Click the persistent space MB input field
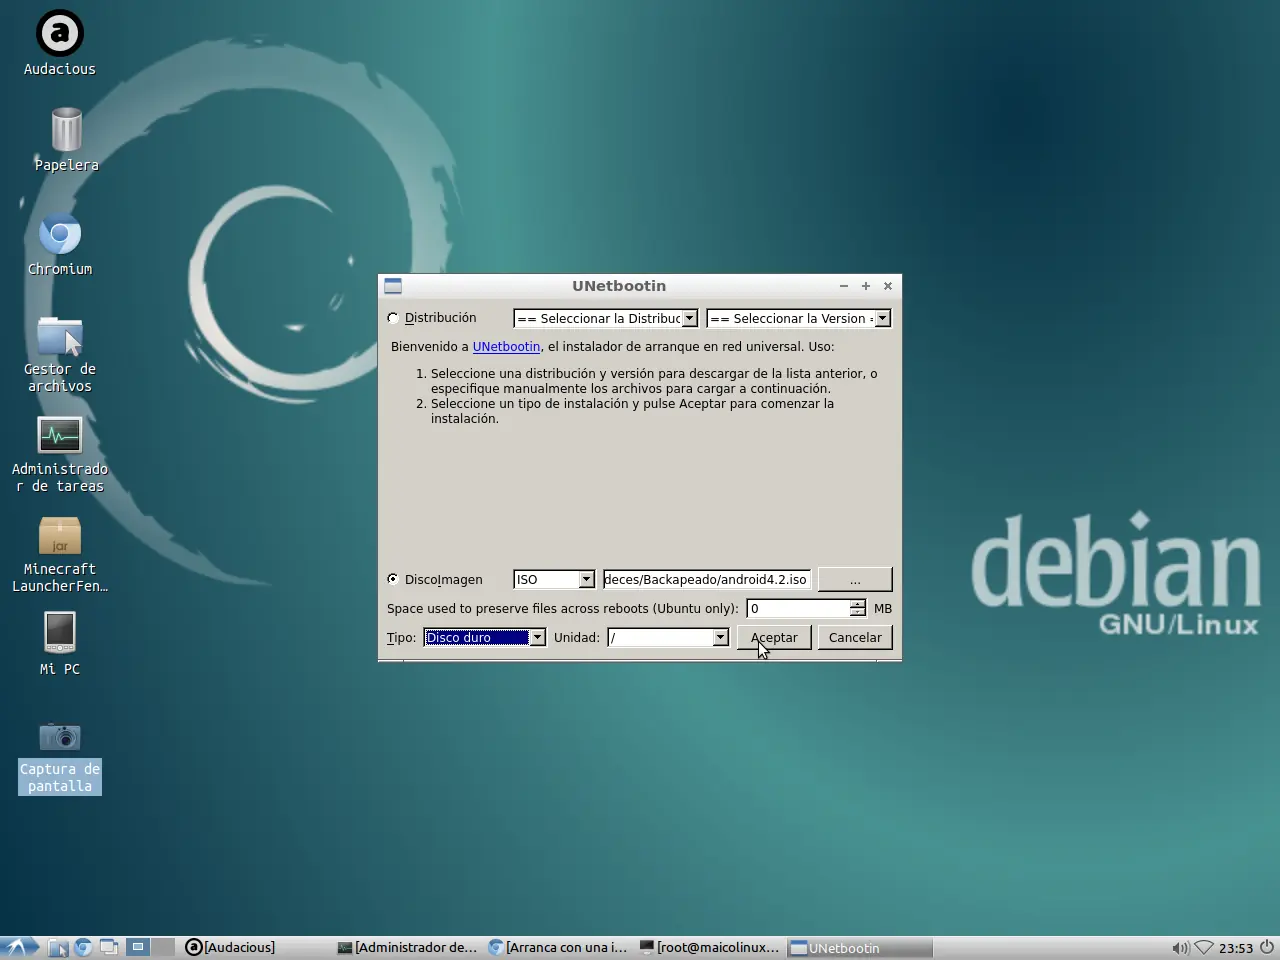1280x960 pixels. click(798, 608)
